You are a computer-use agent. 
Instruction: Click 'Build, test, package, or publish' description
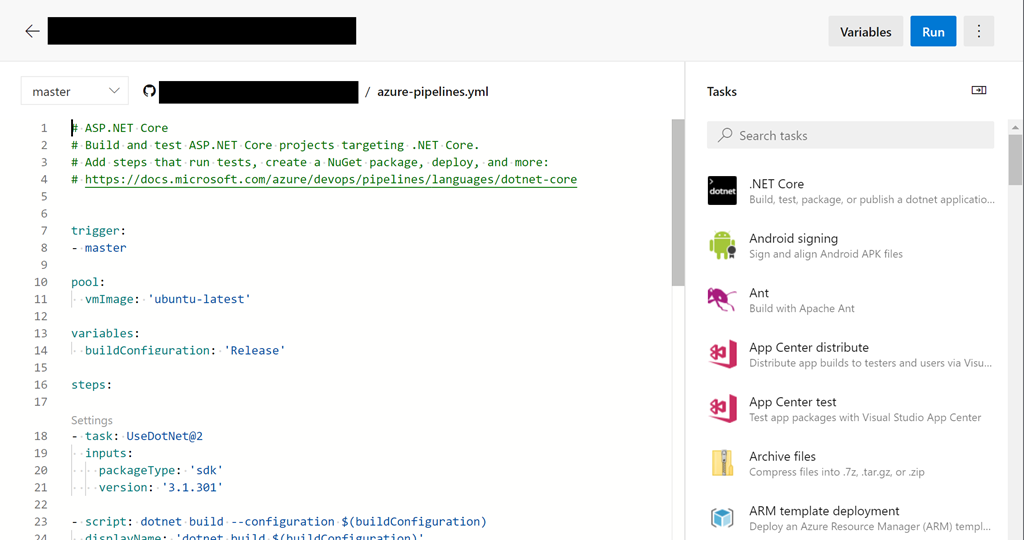pos(872,200)
